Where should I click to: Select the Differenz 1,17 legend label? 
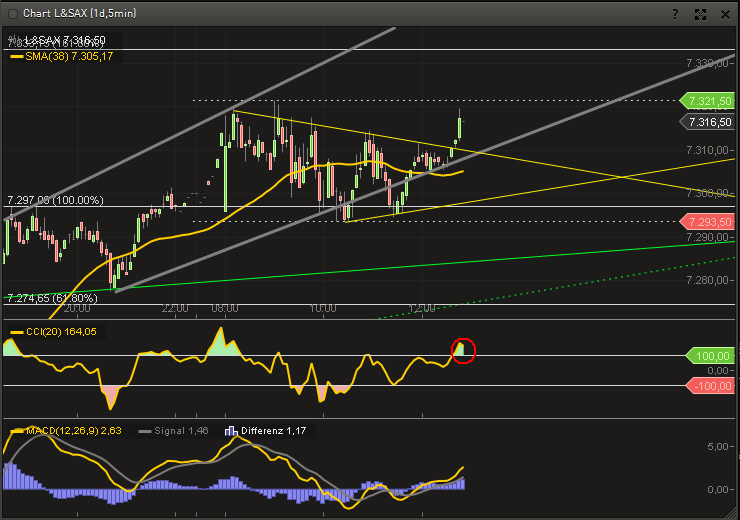point(274,430)
